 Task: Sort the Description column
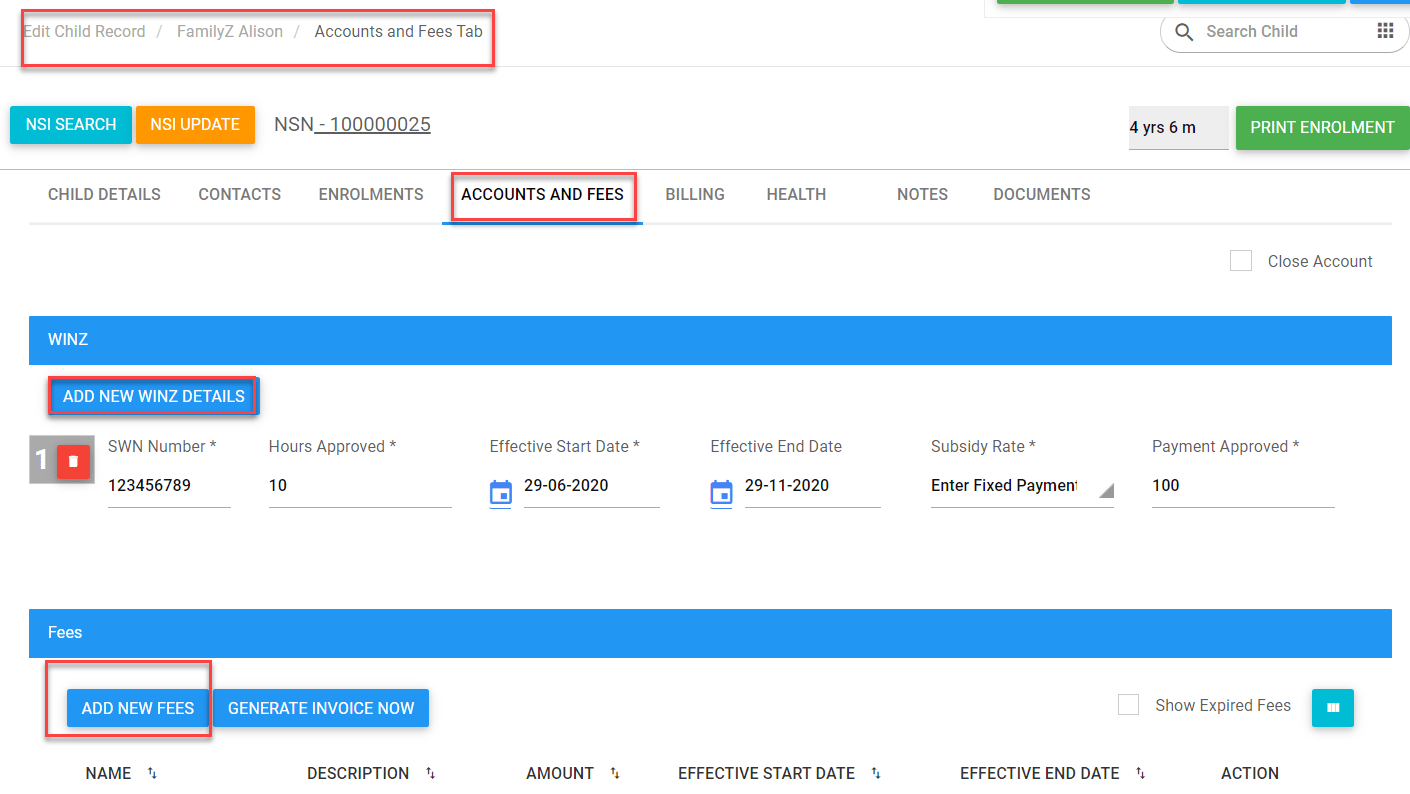click(430, 773)
